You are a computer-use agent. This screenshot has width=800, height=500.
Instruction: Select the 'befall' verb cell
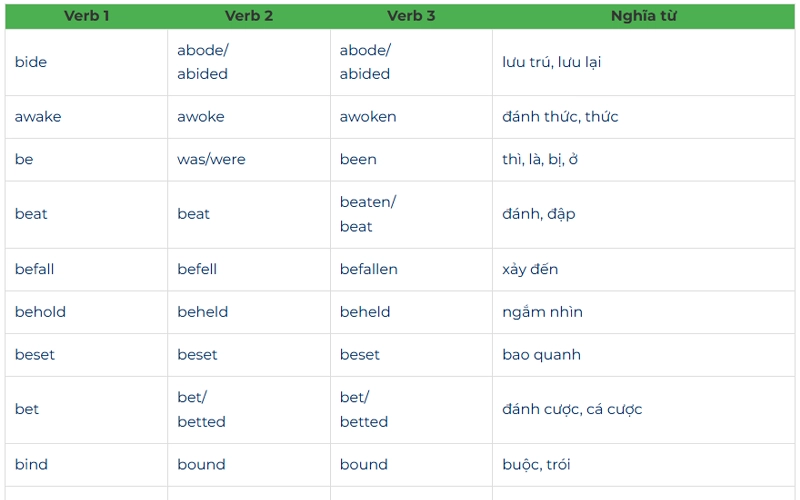[x=86, y=269]
